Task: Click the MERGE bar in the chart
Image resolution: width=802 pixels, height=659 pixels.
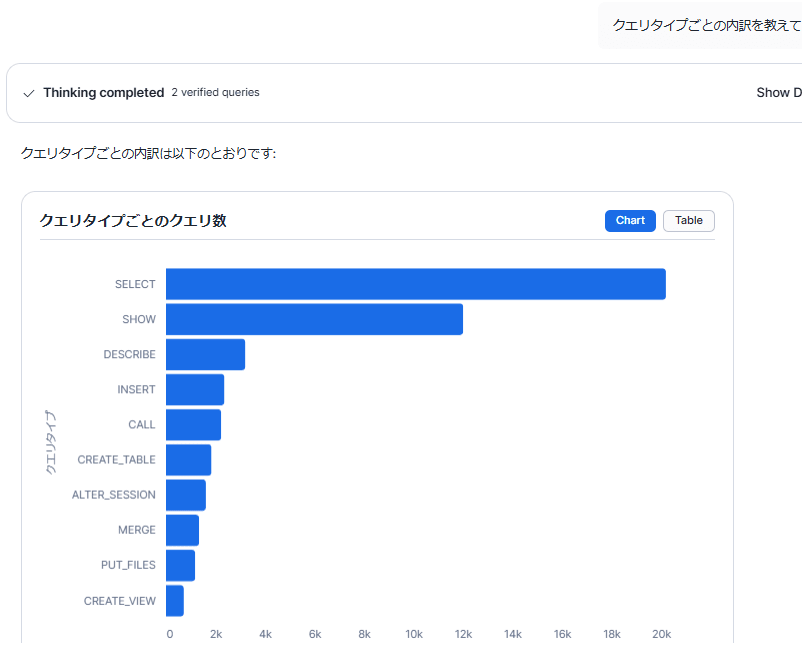Action: pos(182,530)
